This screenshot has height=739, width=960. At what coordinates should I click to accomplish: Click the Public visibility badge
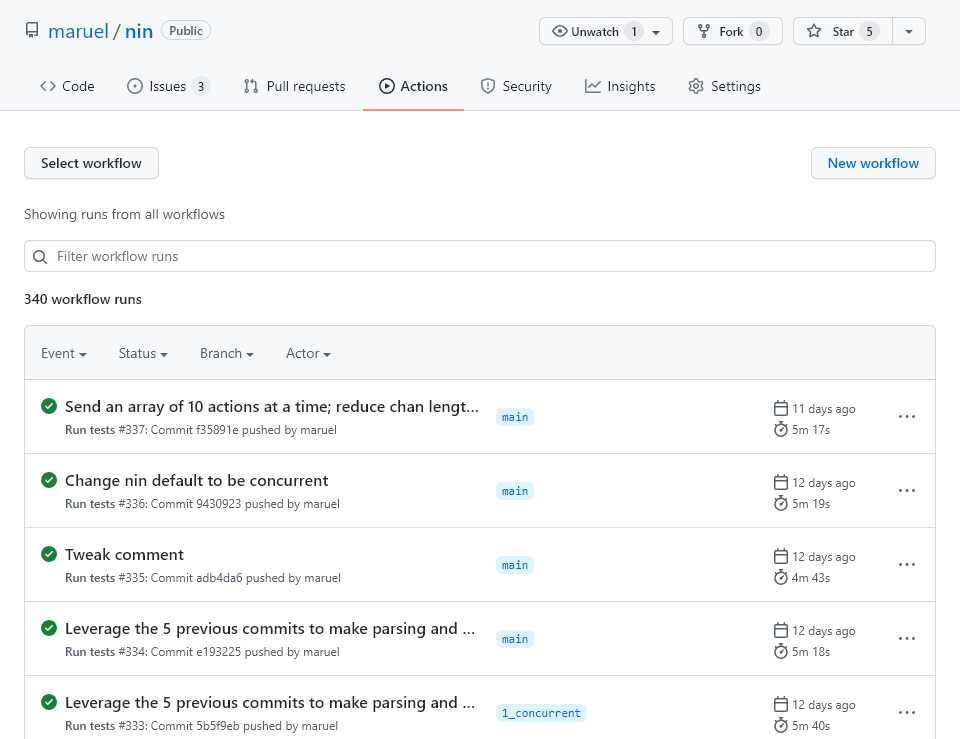point(186,31)
